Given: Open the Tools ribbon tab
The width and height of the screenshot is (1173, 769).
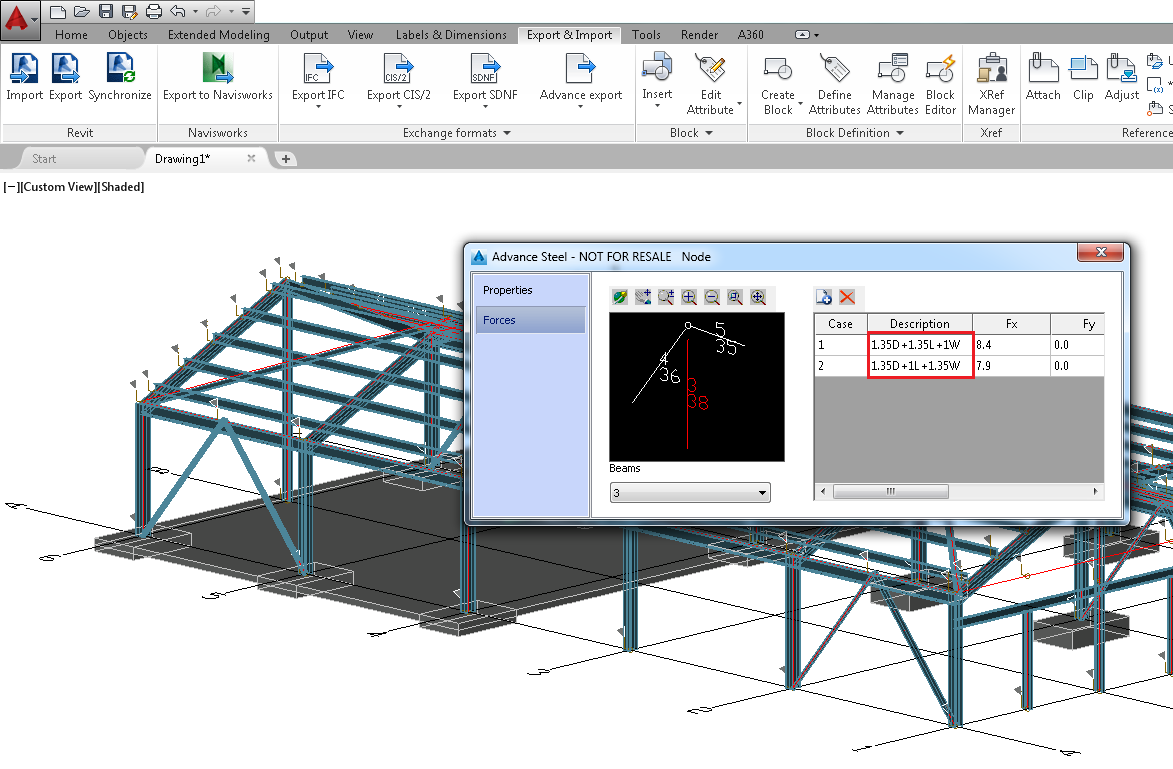Looking at the screenshot, I should point(646,34).
